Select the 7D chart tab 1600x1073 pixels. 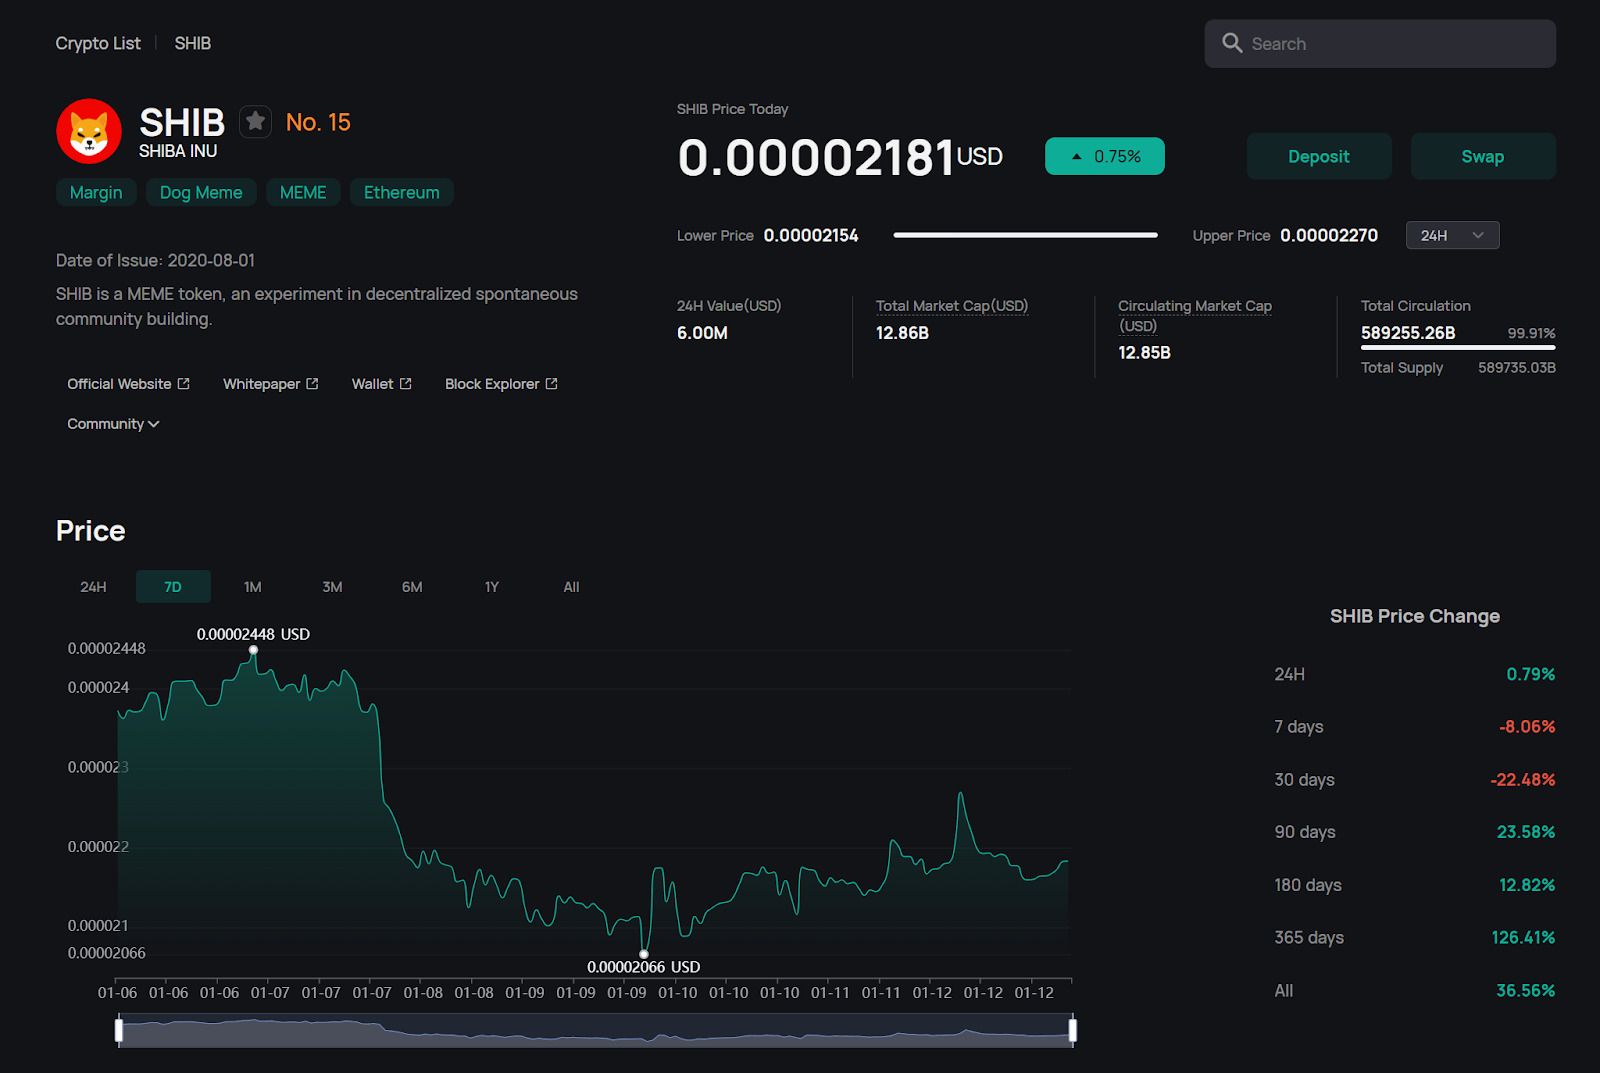pyautogui.click(x=173, y=587)
